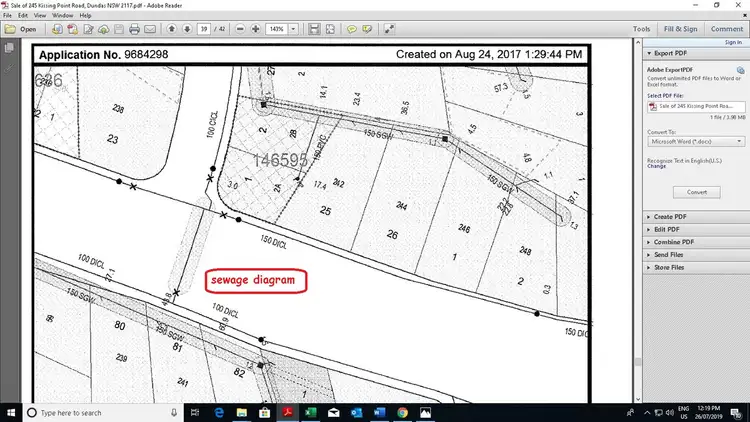Click the sticky note comment icon

352,30
